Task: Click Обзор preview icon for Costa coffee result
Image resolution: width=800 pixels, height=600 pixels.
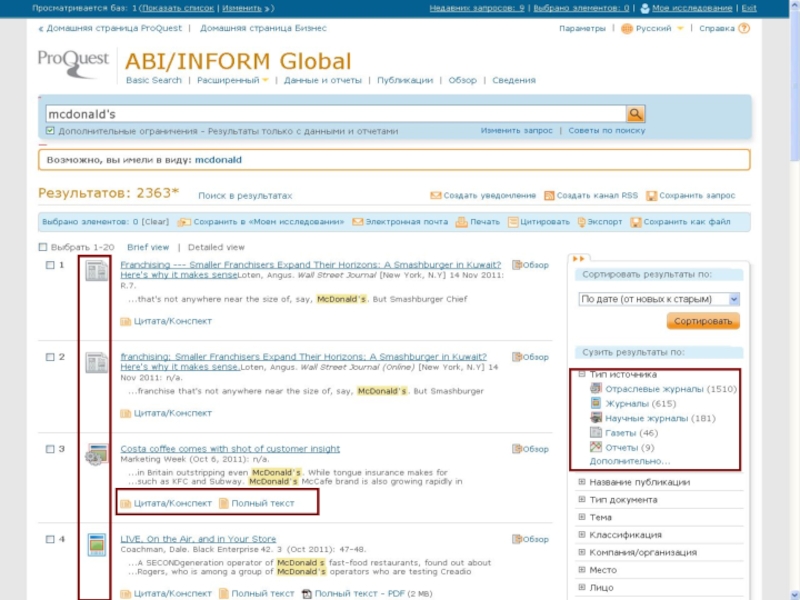Action: point(517,448)
